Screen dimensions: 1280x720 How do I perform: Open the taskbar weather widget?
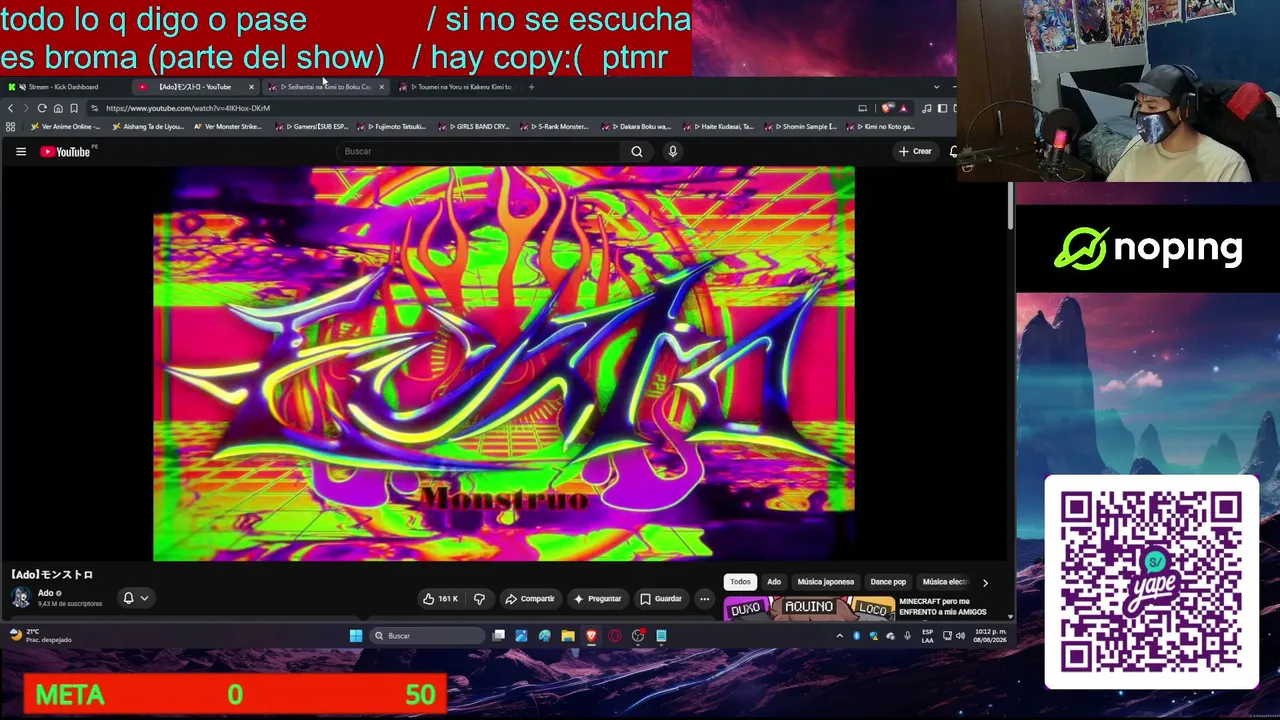(x=40, y=636)
